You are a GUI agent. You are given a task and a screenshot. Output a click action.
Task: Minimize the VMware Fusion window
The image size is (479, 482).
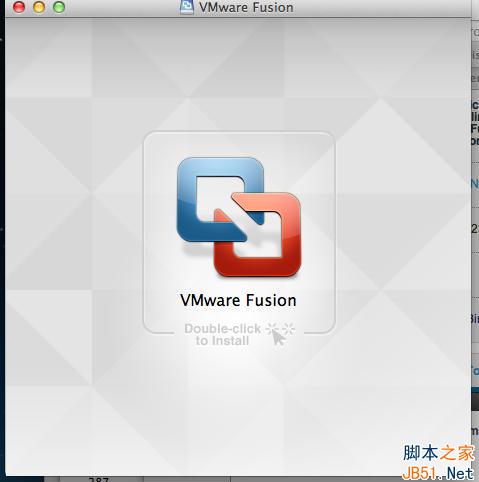39,7
